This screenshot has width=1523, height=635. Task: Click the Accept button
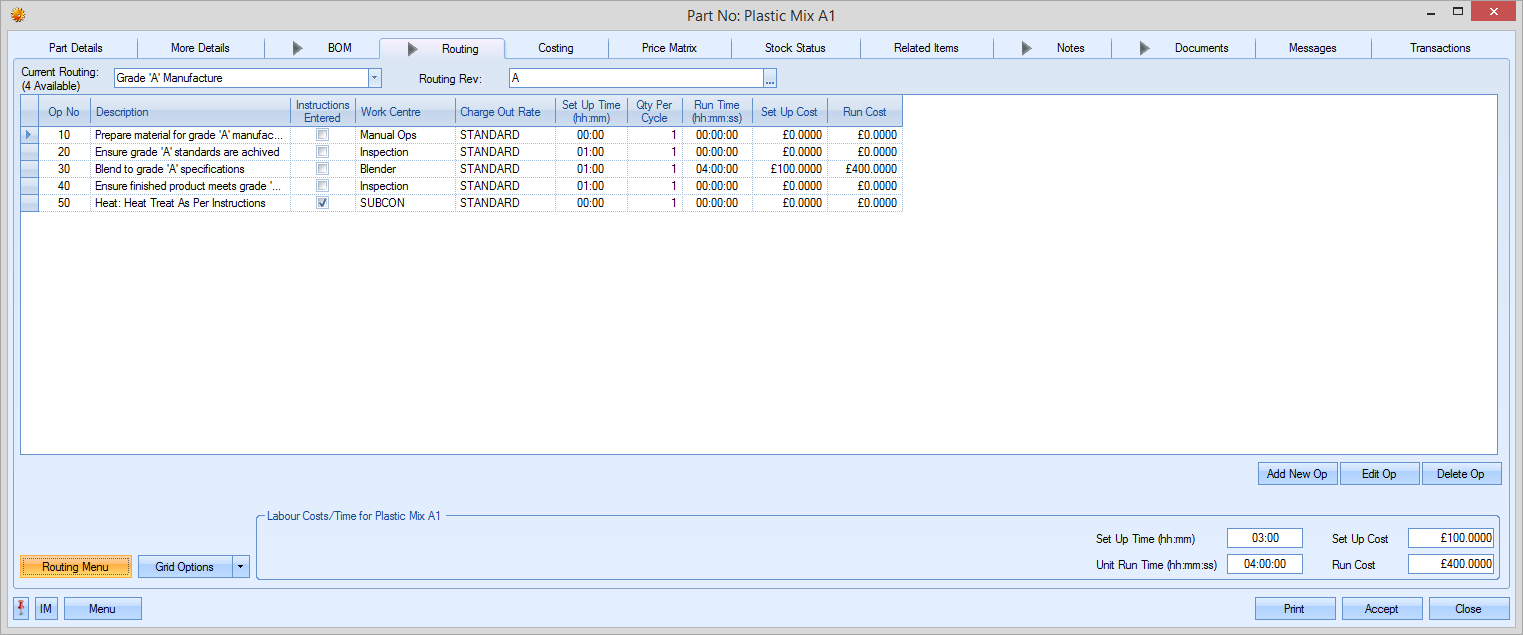click(1381, 609)
